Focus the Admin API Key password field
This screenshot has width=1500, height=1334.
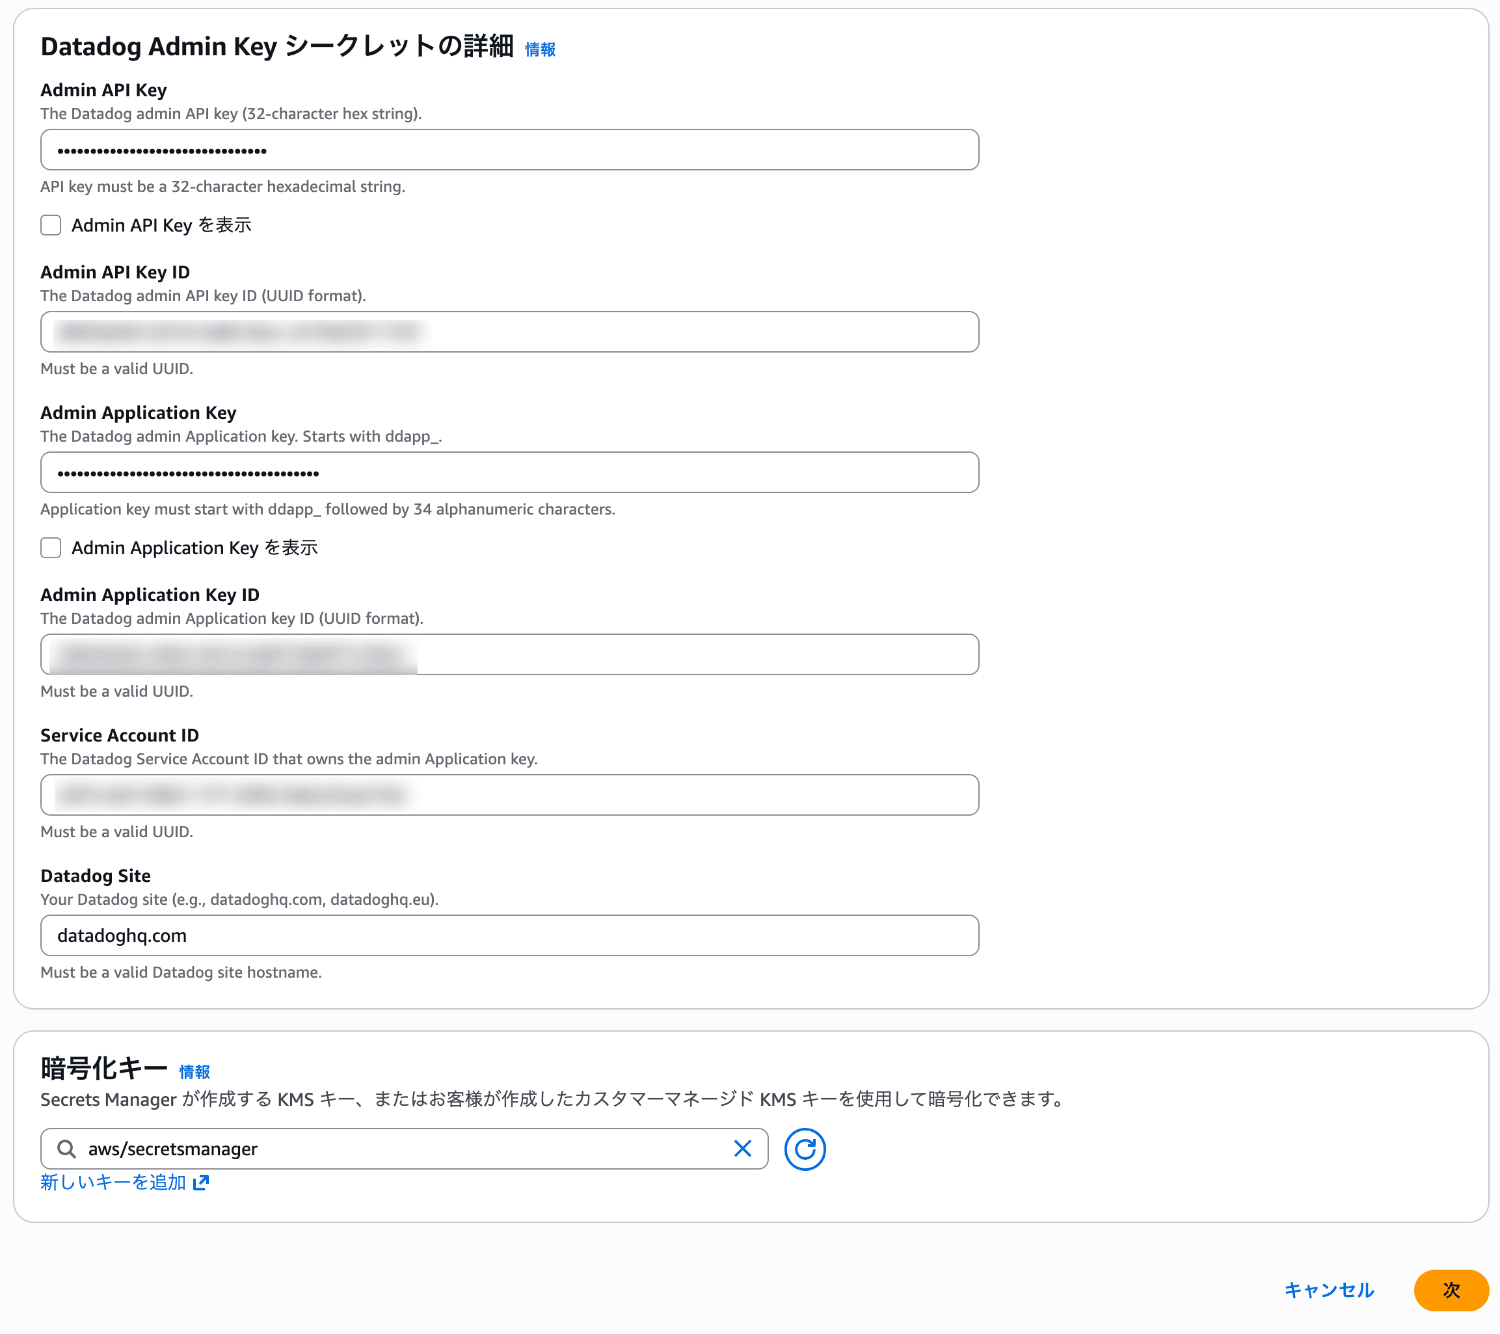click(510, 150)
